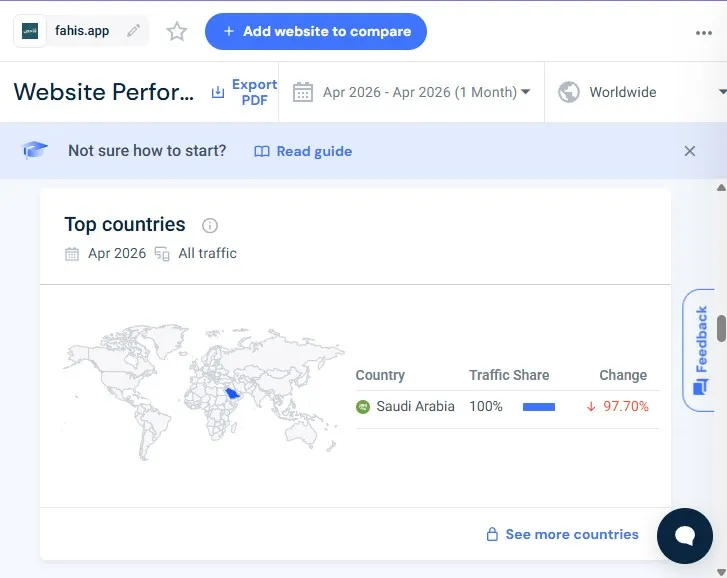The width and height of the screenshot is (727, 578).
Task: Select Saudi Arabia country name
Action: tap(415, 407)
